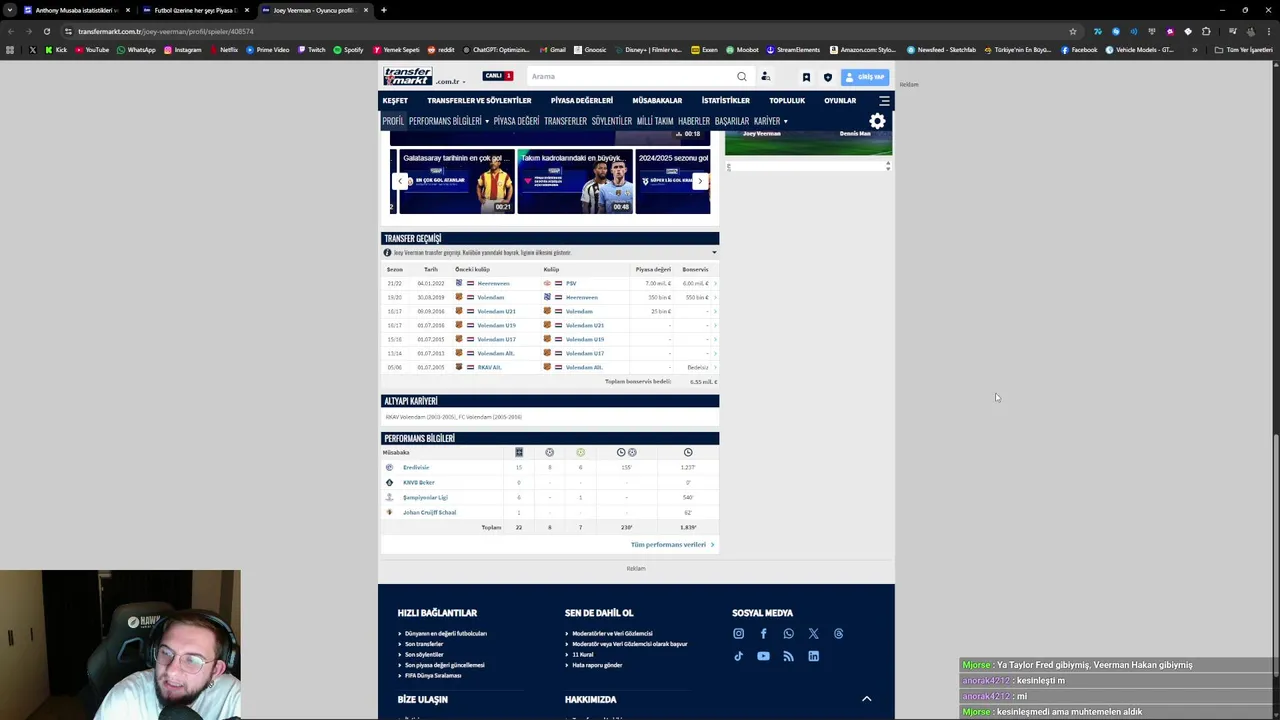Open the Keşfet menu

(x=395, y=100)
